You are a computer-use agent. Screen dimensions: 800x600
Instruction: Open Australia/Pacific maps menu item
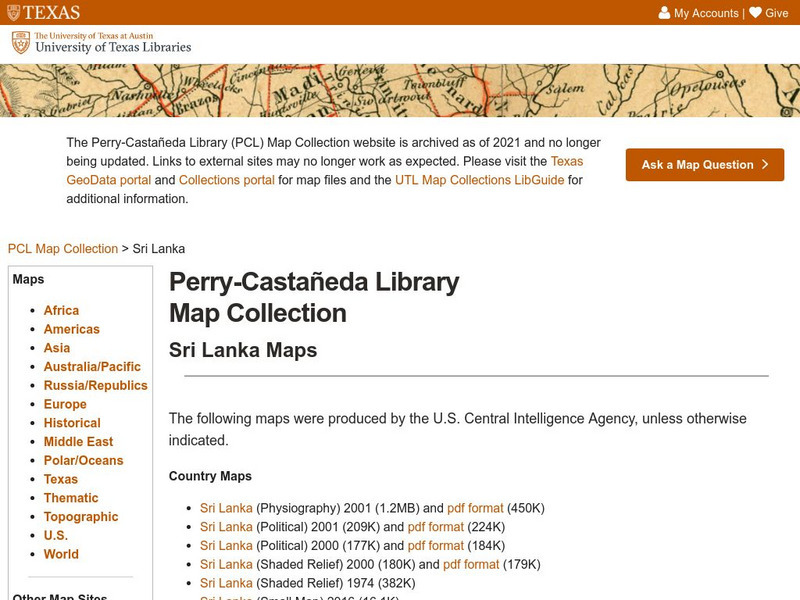pos(92,367)
